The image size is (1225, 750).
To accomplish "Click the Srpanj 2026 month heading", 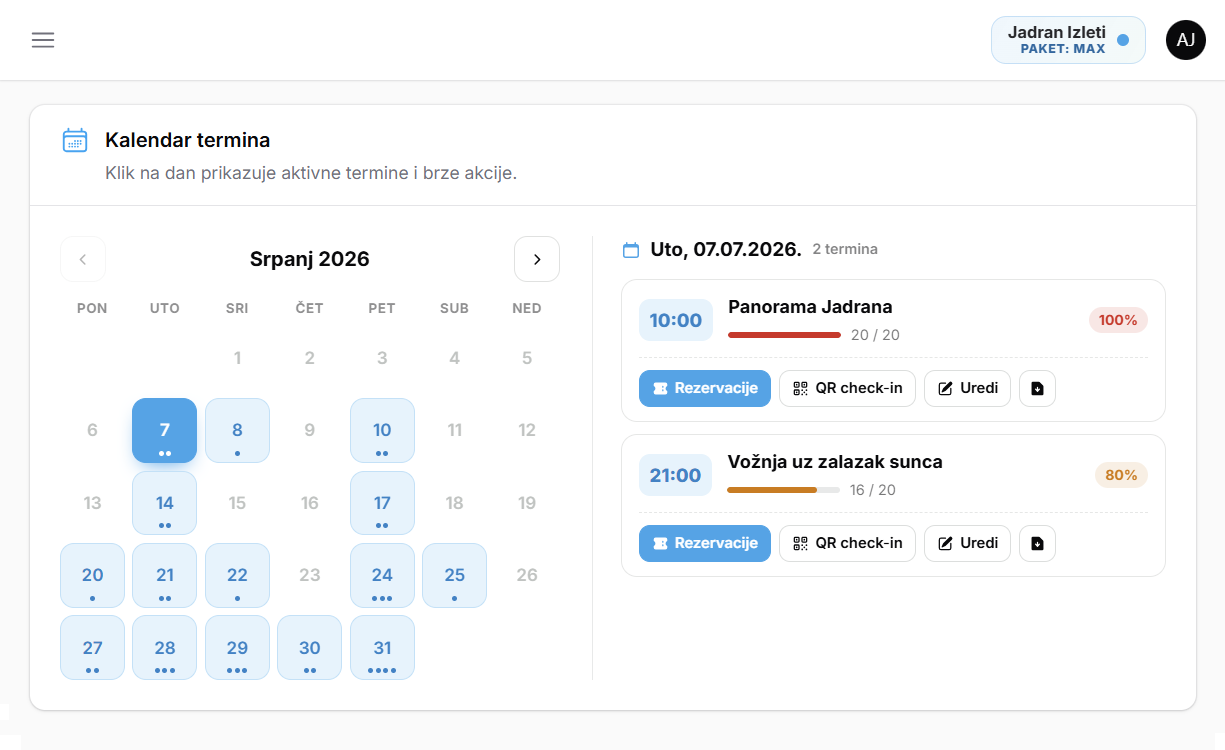I will pyautogui.click(x=310, y=259).
